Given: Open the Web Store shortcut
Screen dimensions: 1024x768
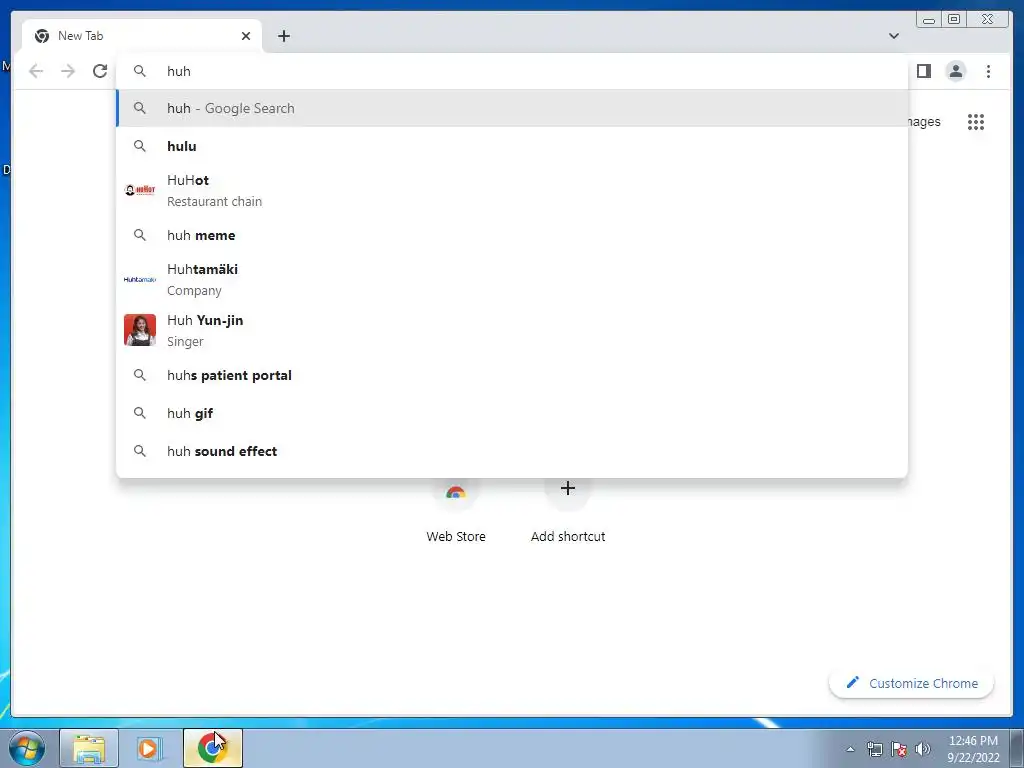Looking at the screenshot, I should pos(456,511).
